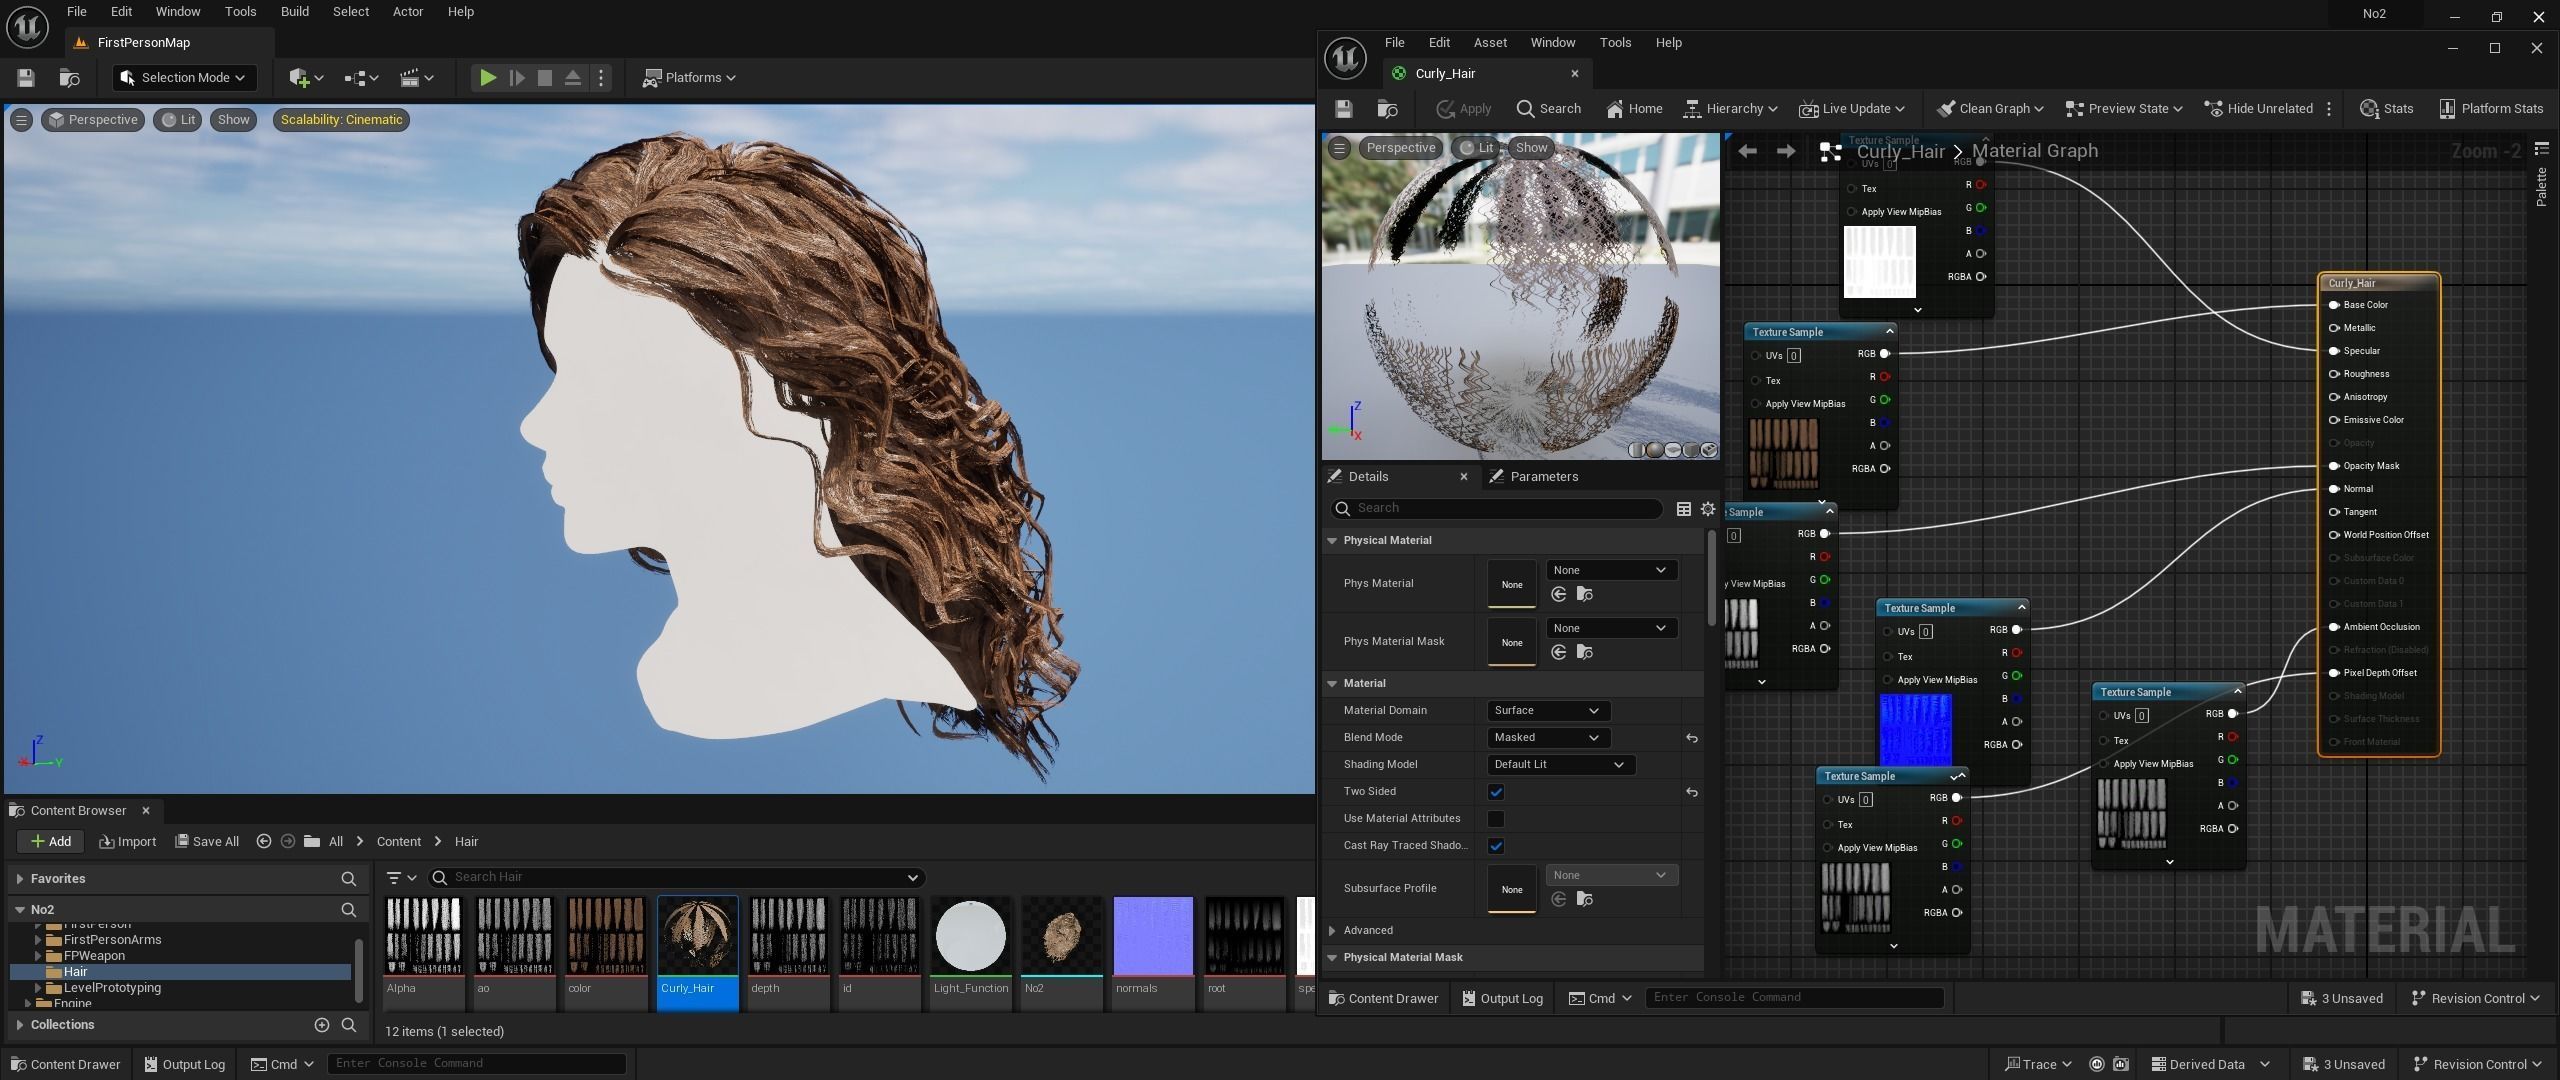The width and height of the screenshot is (2560, 1080).
Task: Go forward in the material graph navigation
Action: (1786, 151)
